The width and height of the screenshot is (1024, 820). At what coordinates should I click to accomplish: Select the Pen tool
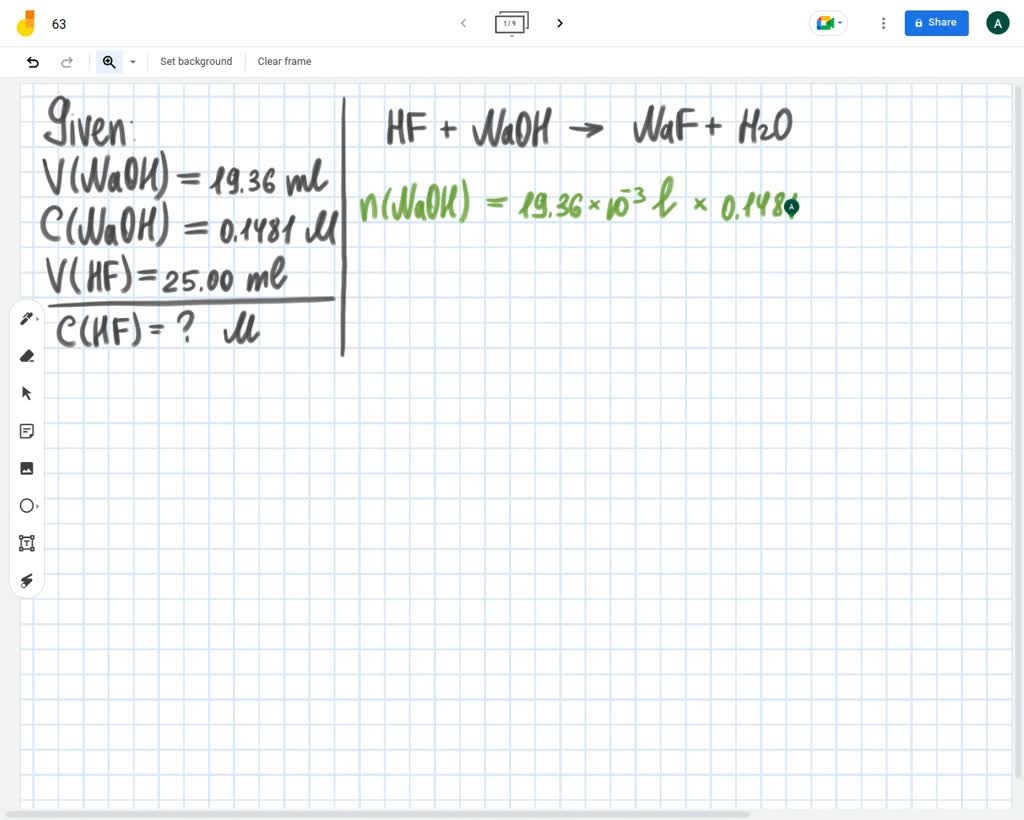27,318
